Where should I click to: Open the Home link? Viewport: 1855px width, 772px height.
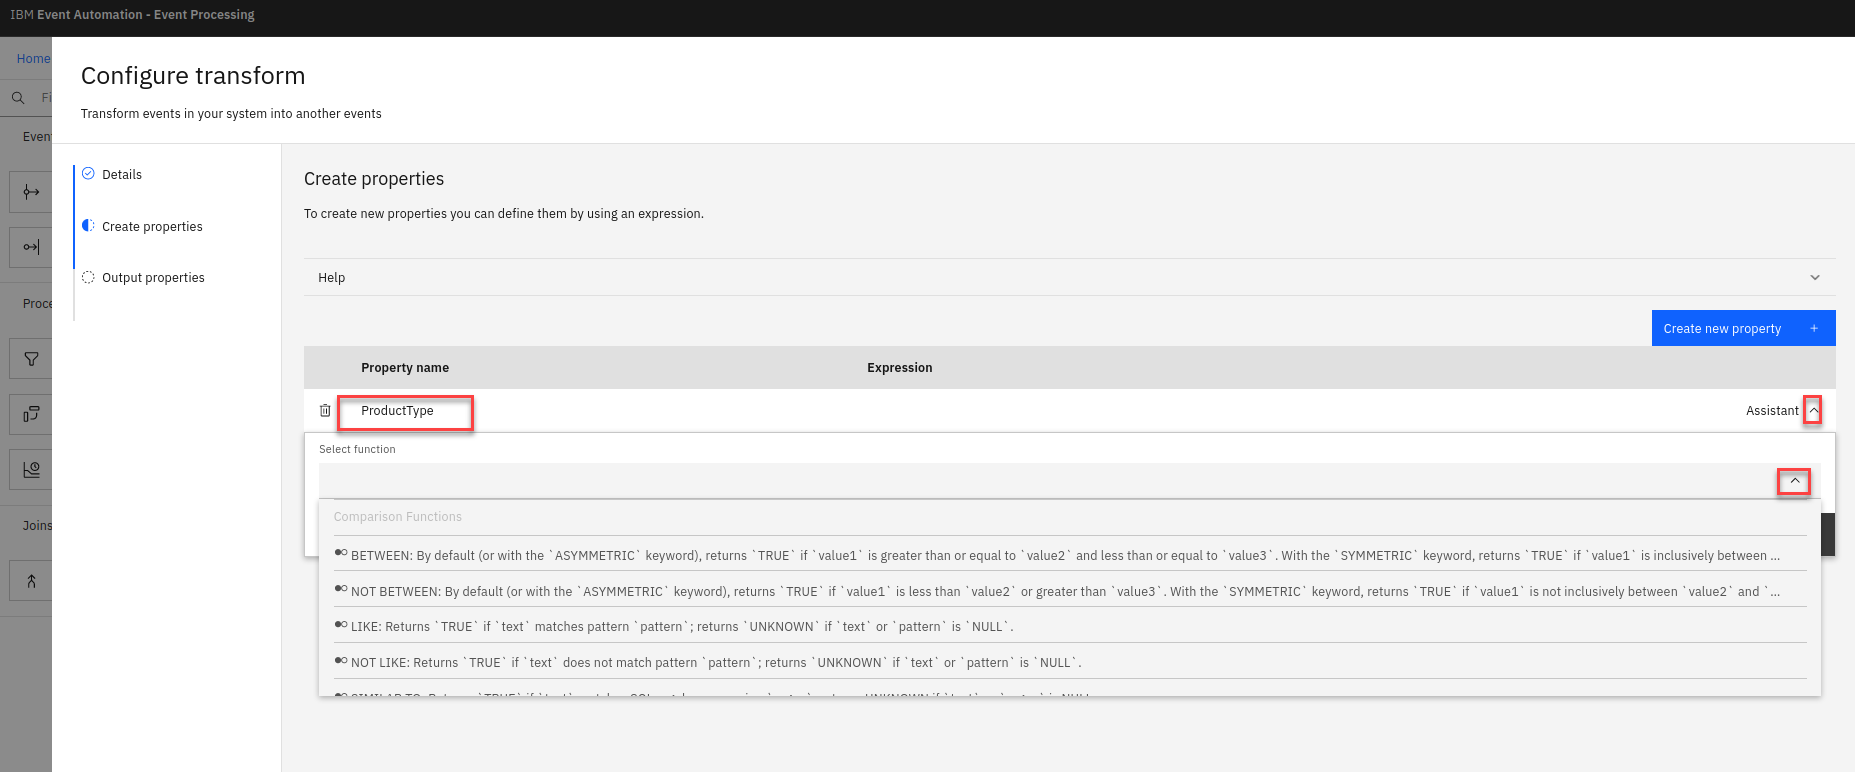click(x=33, y=59)
